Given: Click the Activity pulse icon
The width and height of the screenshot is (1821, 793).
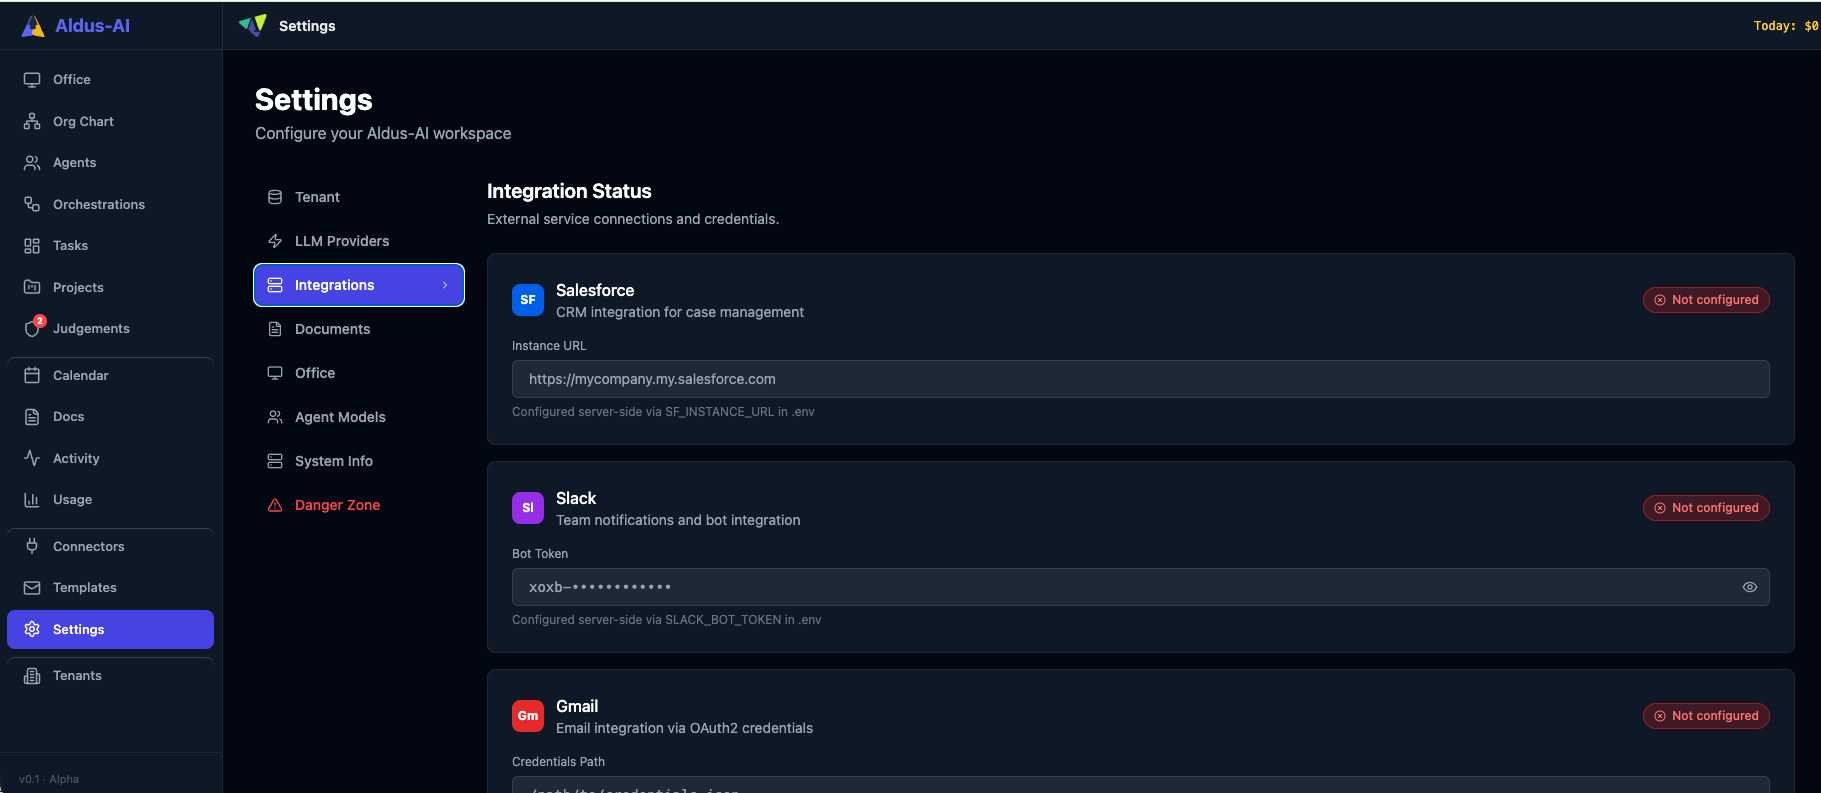Looking at the screenshot, I should coord(32,458).
